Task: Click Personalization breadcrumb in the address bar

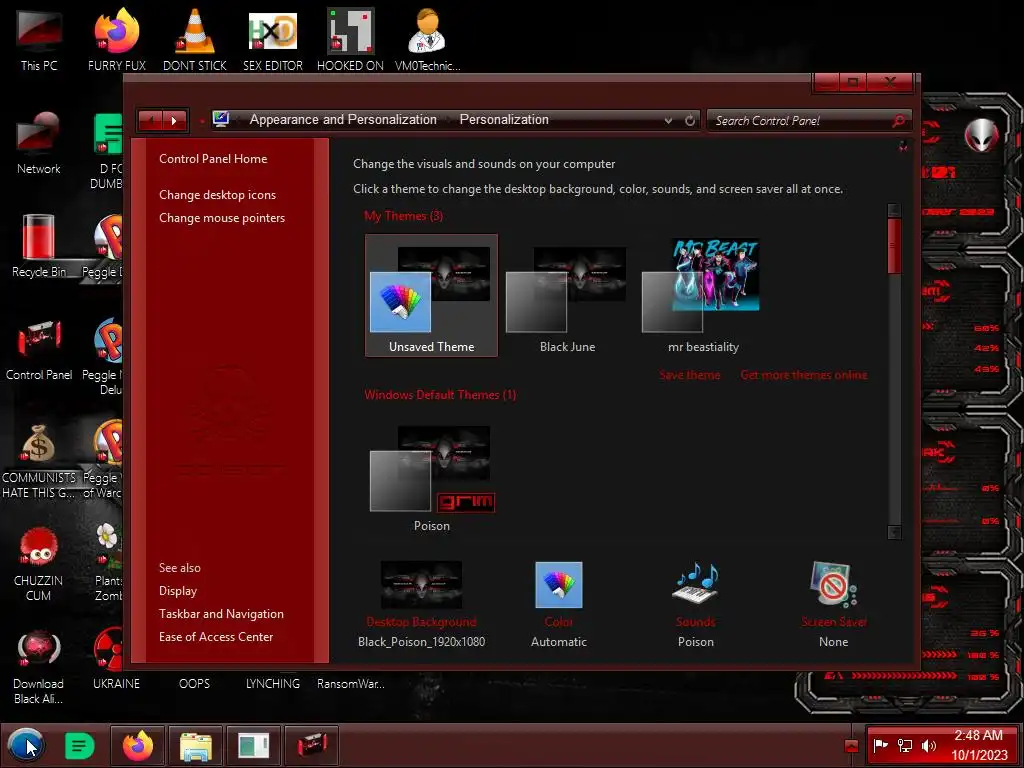Action: (x=504, y=120)
